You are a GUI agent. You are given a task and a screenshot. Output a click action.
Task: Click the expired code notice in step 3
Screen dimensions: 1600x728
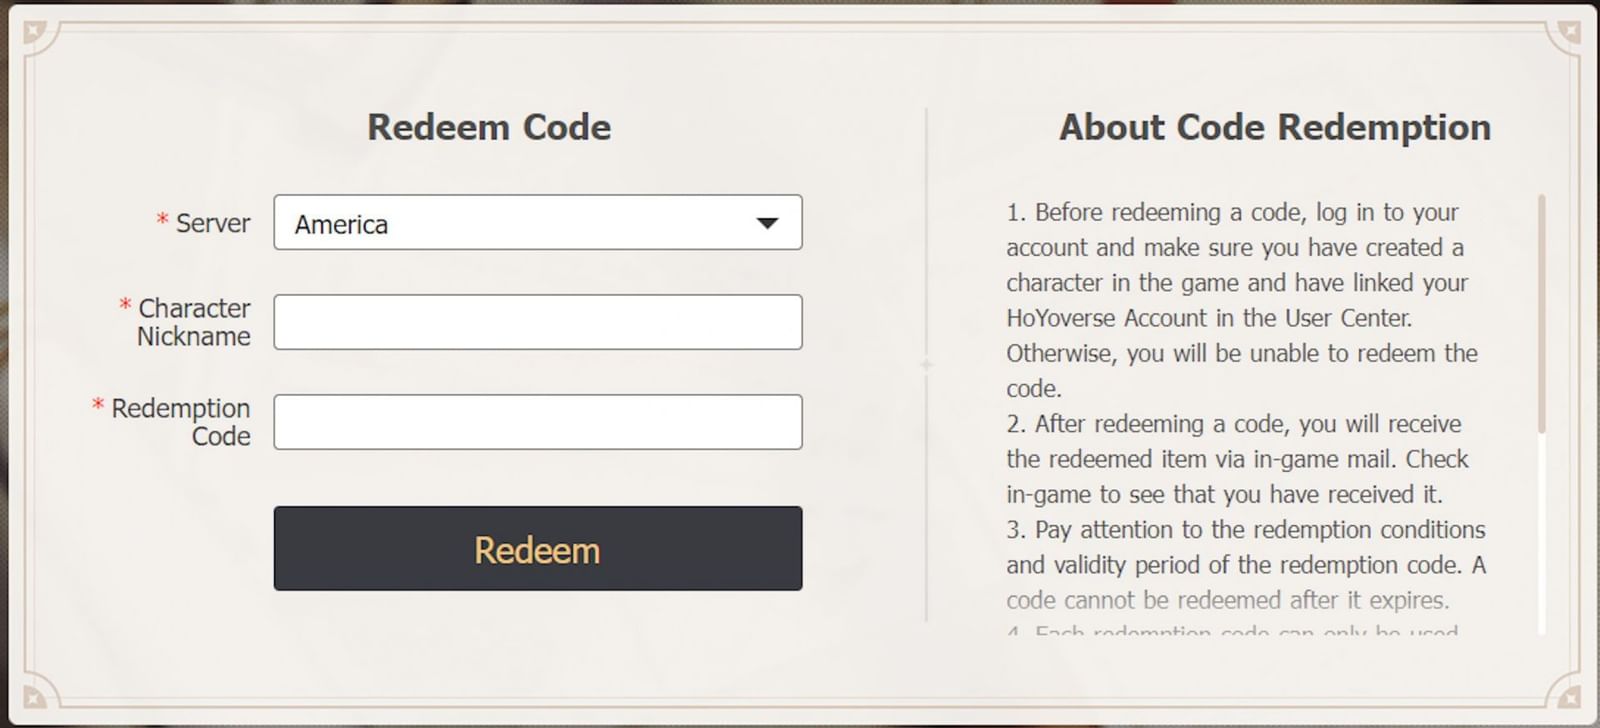1225,601
